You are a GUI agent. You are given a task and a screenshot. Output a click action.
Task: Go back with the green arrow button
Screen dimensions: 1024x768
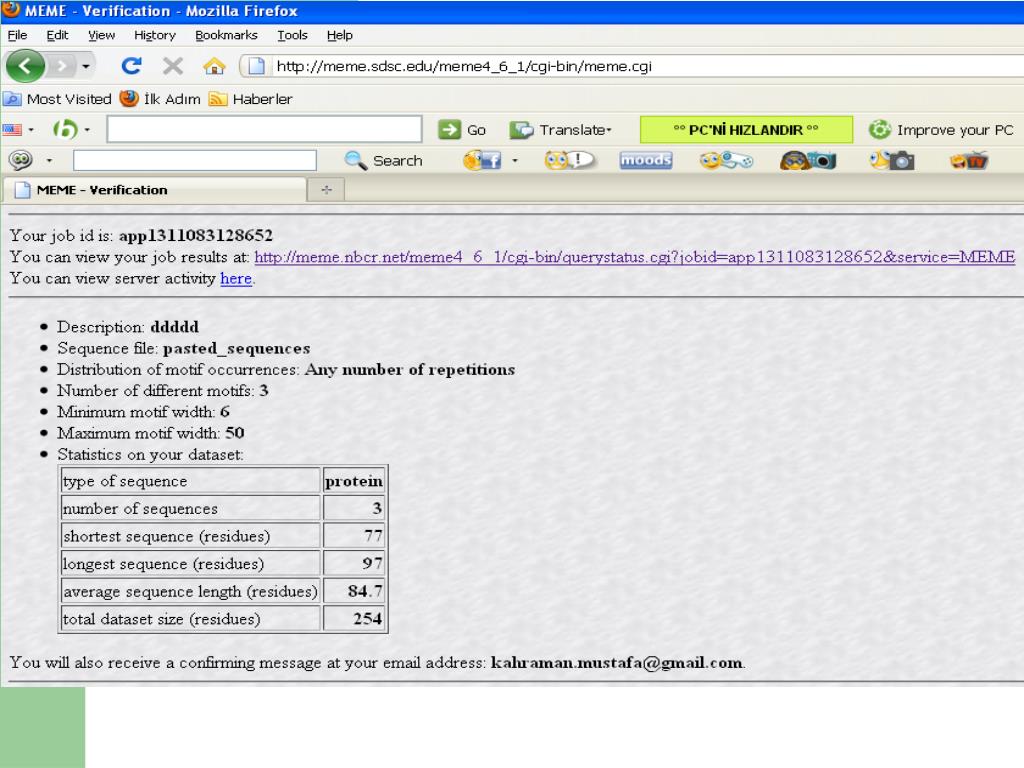[x=25, y=66]
